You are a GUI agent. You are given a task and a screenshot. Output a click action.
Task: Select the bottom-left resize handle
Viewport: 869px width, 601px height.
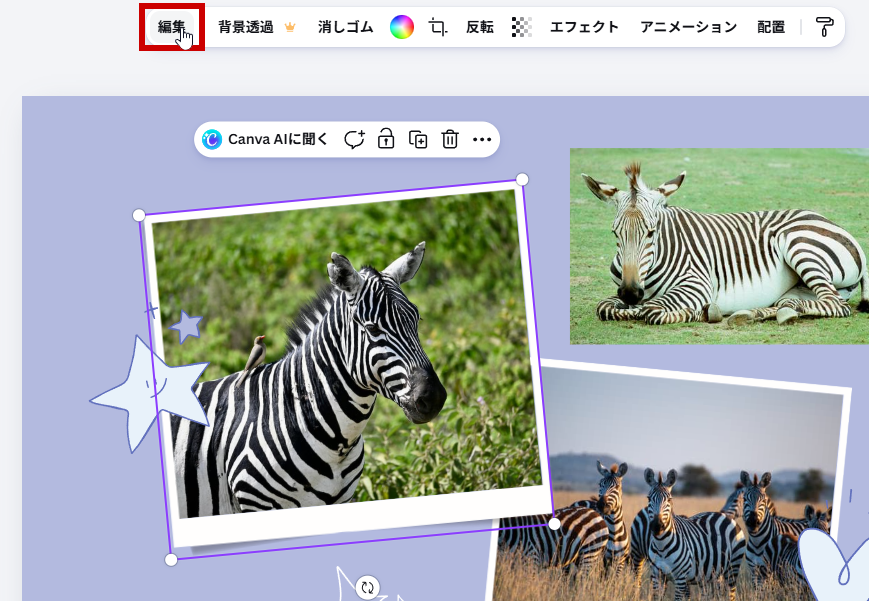171,560
